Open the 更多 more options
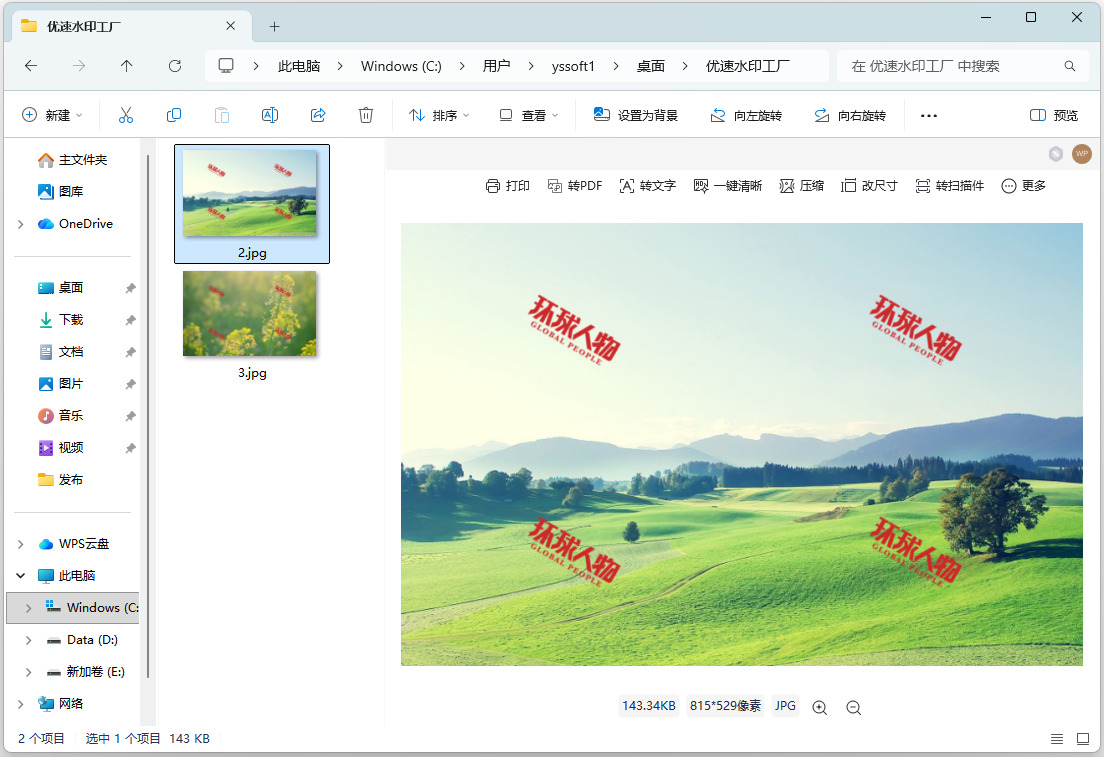This screenshot has width=1104, height=757. click(x=1024, y=186)
